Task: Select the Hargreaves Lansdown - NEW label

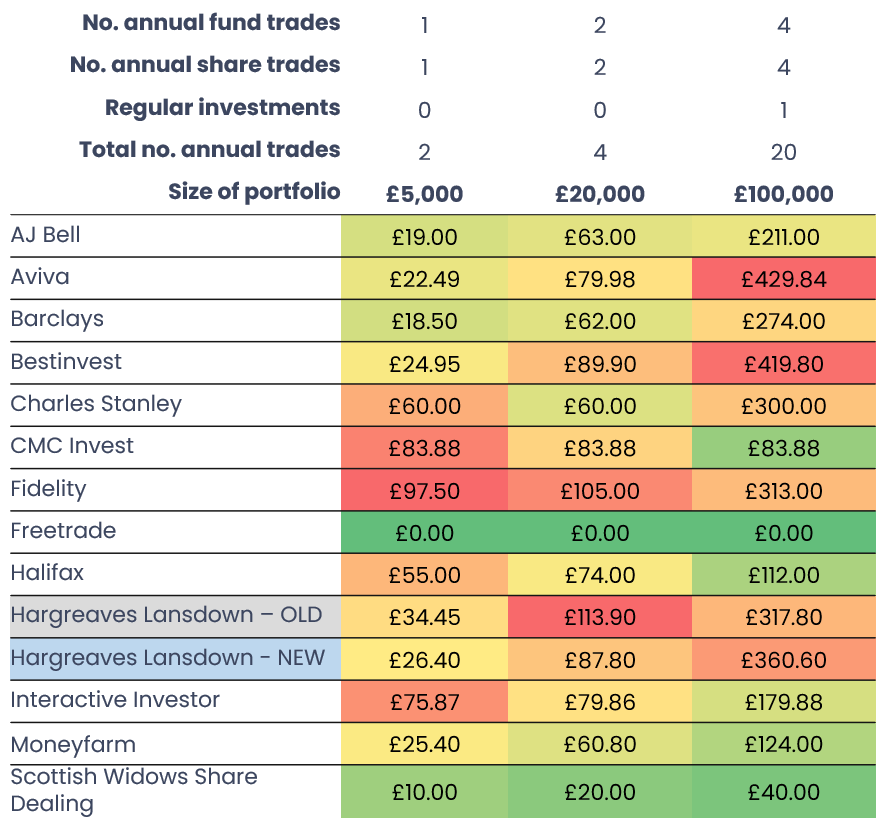Action: point(168,658)
